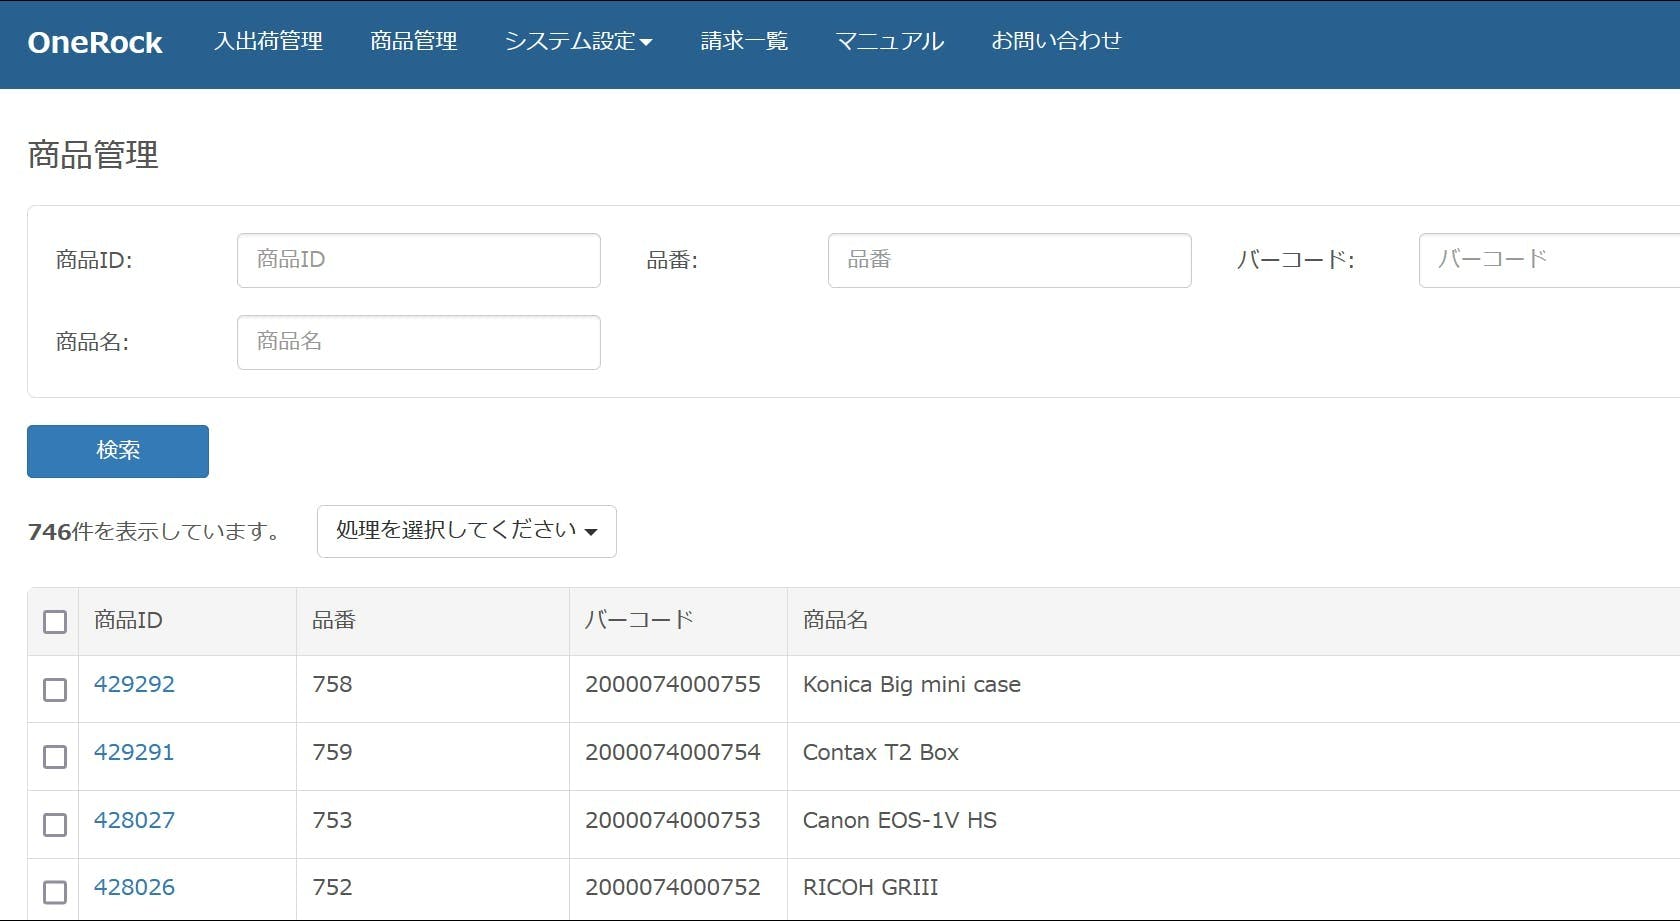Select barcode cell 2000074000752
Image resolution: width=1680 pixels, height=921 pixels.
[673, 887]
